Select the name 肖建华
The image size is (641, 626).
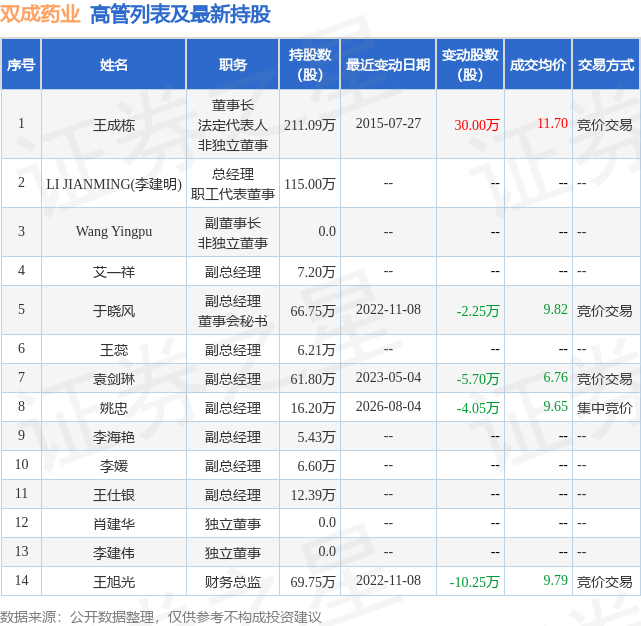pos(114,524)
